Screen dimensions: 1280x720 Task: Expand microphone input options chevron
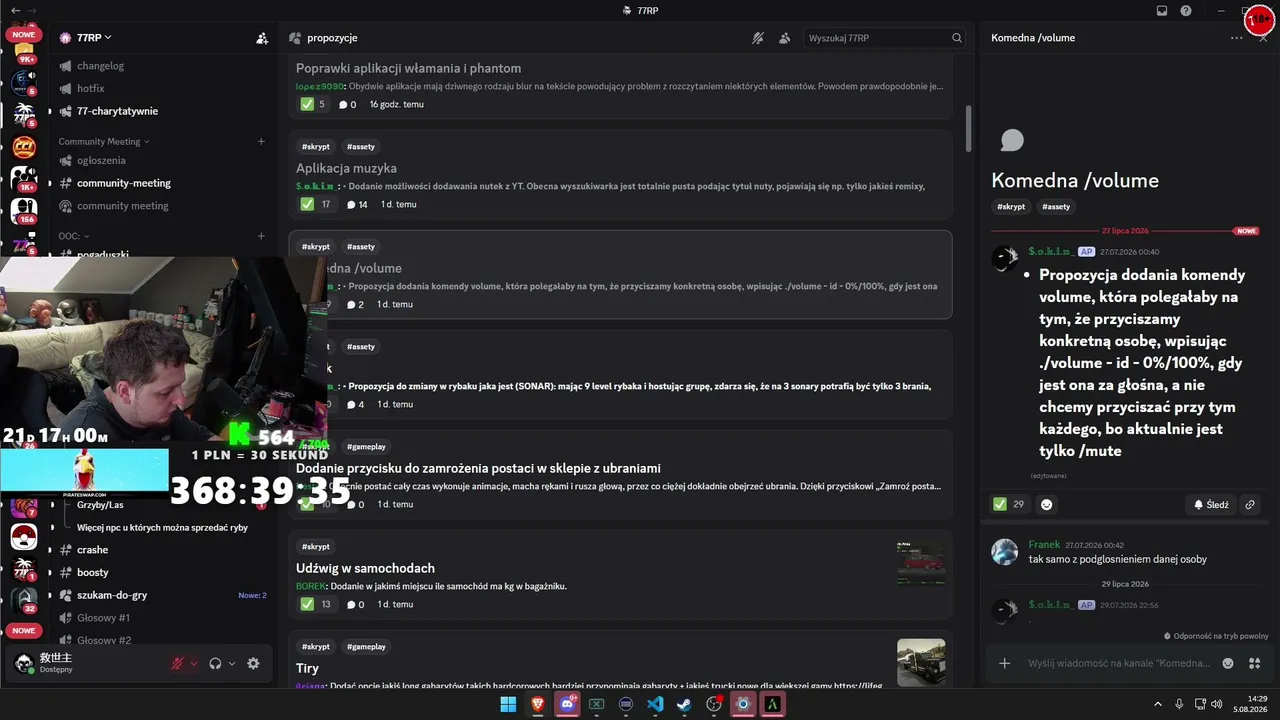(x=194, y=663)
